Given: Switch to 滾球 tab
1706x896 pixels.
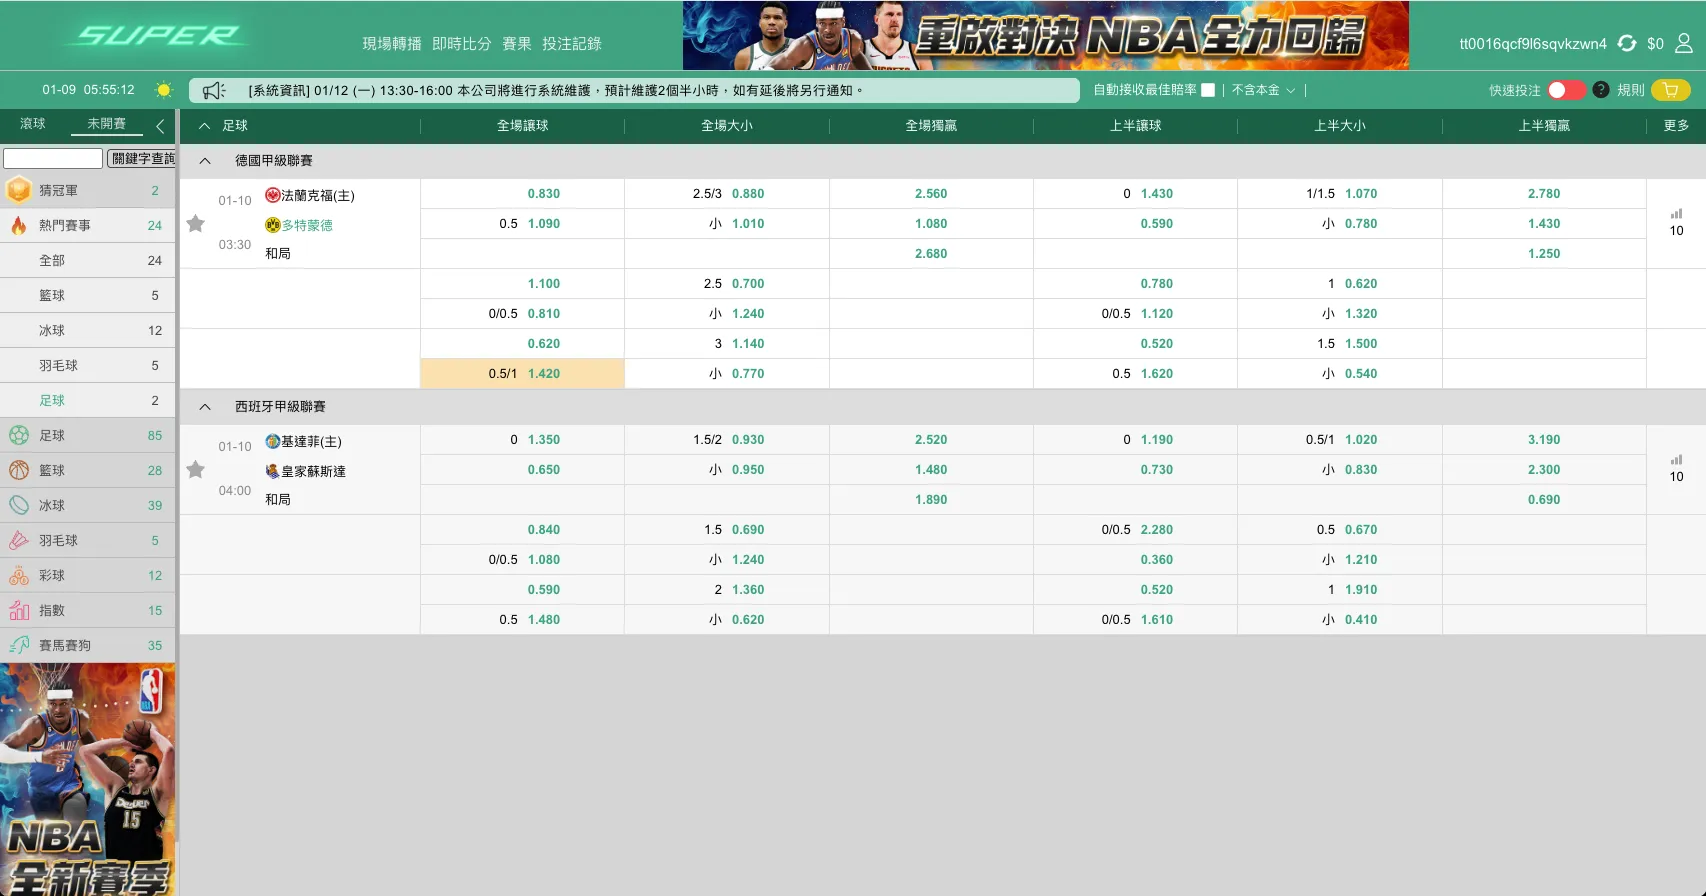Looking at the screenshot, I should (x=33, y=124).
